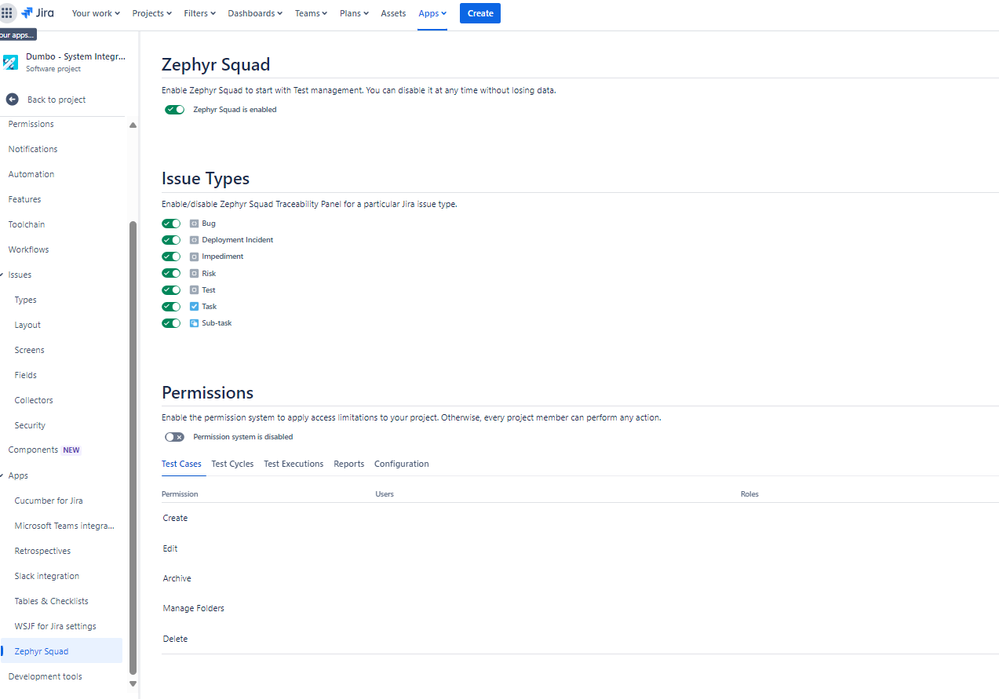Click the sidebar scrollbar up arrow
Image resolution: width=999 pixels, height=699 pixels.
click(x=133, y=125)
